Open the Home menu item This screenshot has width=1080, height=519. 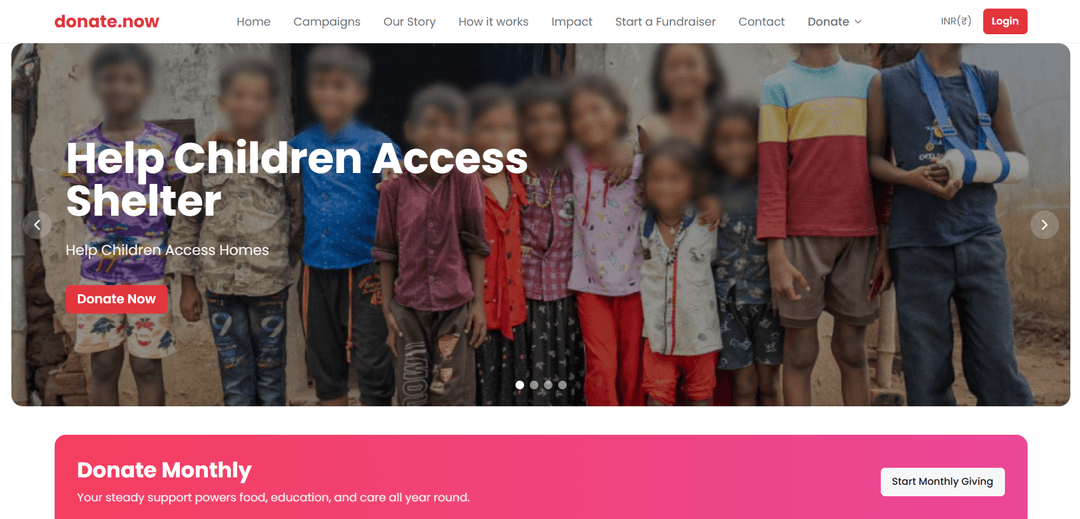click(253, 21)
